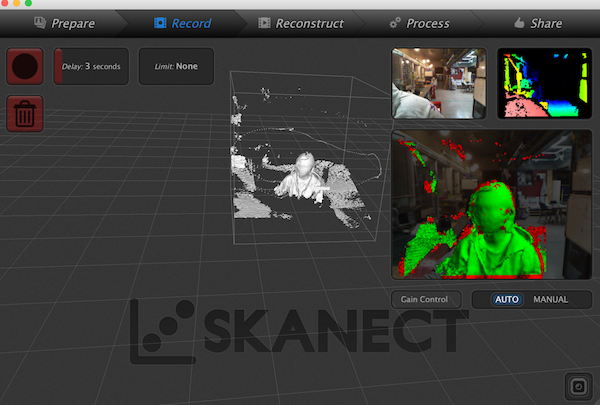The image size is (600, 405).
Task: Open the Prepare tab
Action: click(x=64, y=23)
